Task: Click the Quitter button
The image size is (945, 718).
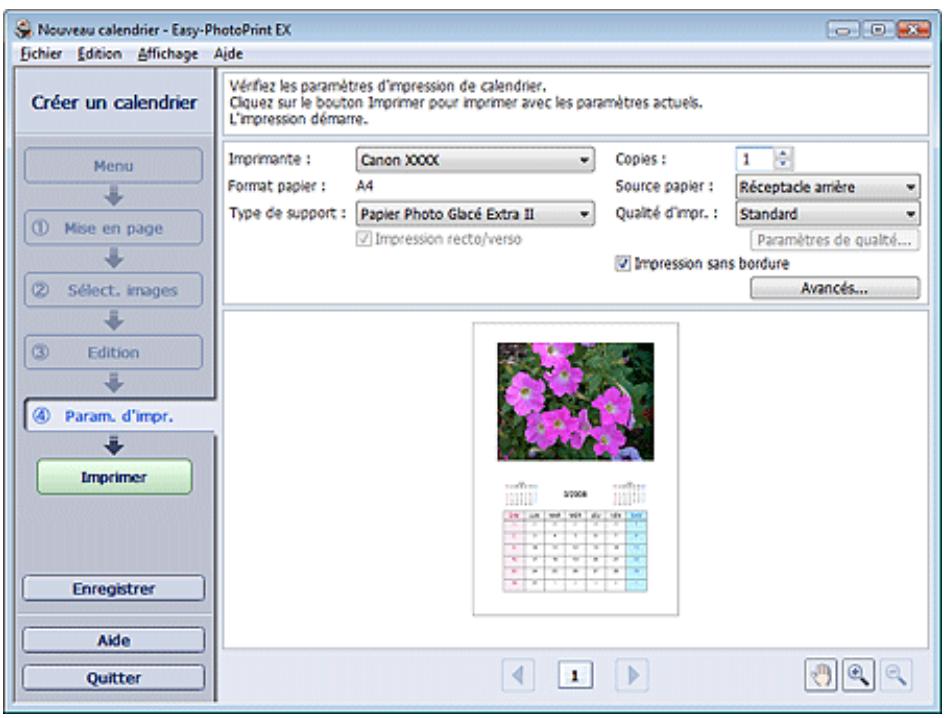Action: pyautogui.click(x=113, y=678)
